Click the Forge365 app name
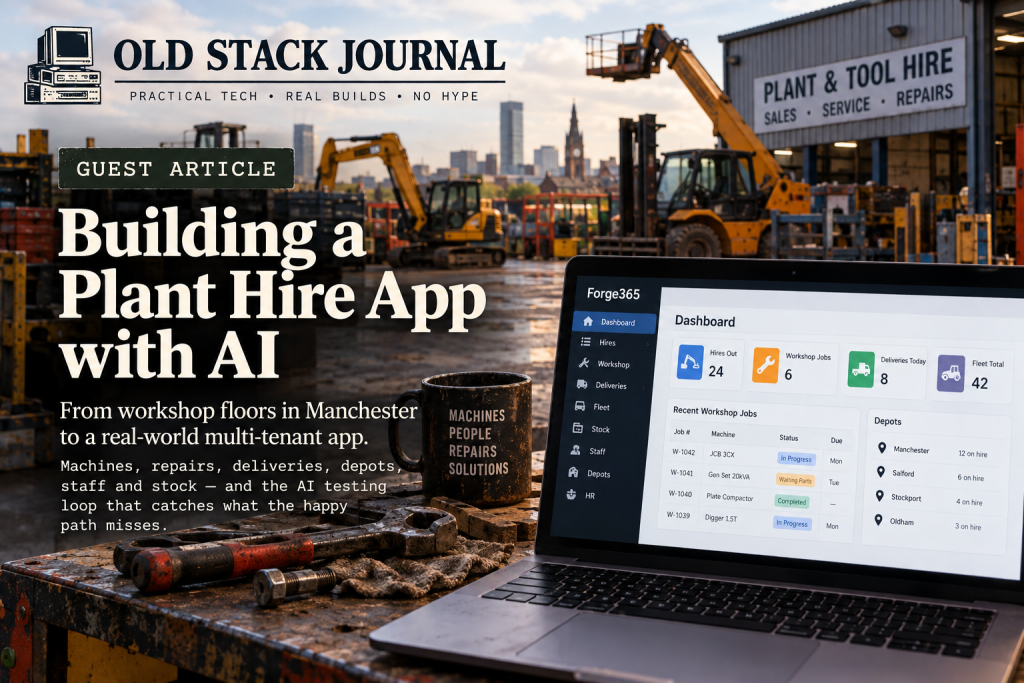 pyautogui.click(x=613, y=294)
